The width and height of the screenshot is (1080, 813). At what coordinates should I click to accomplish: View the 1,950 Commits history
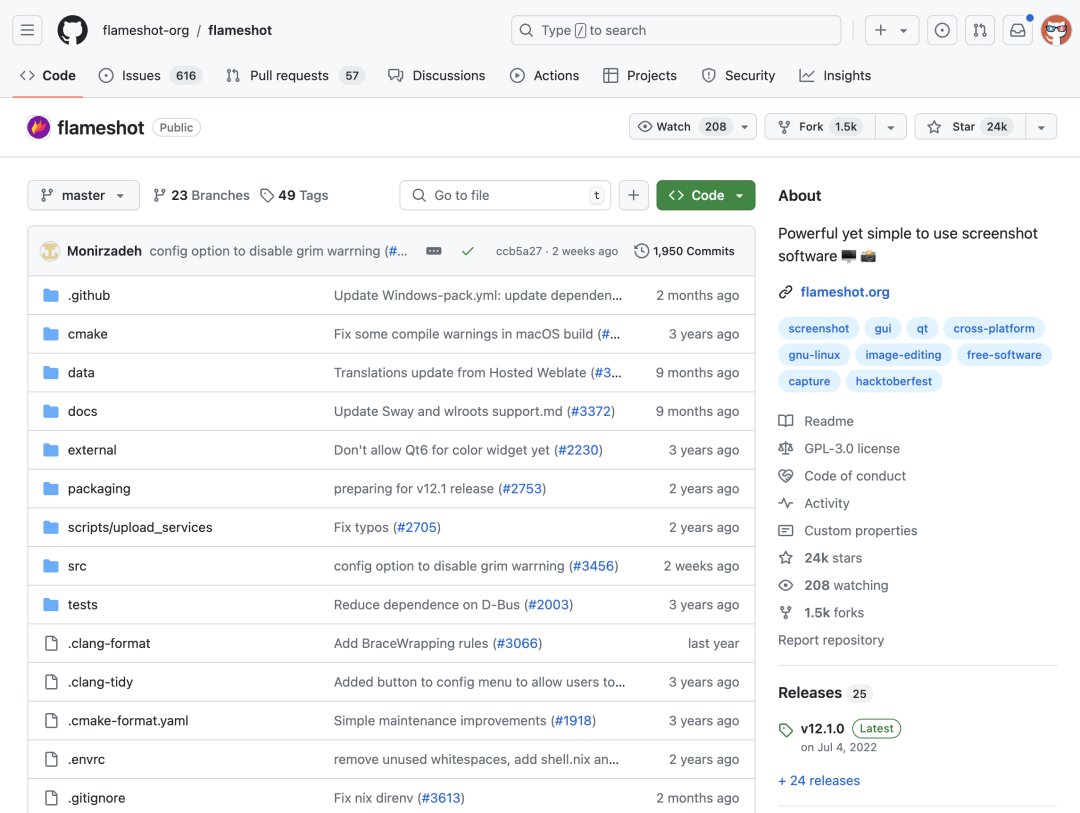(x=685, y=251)
